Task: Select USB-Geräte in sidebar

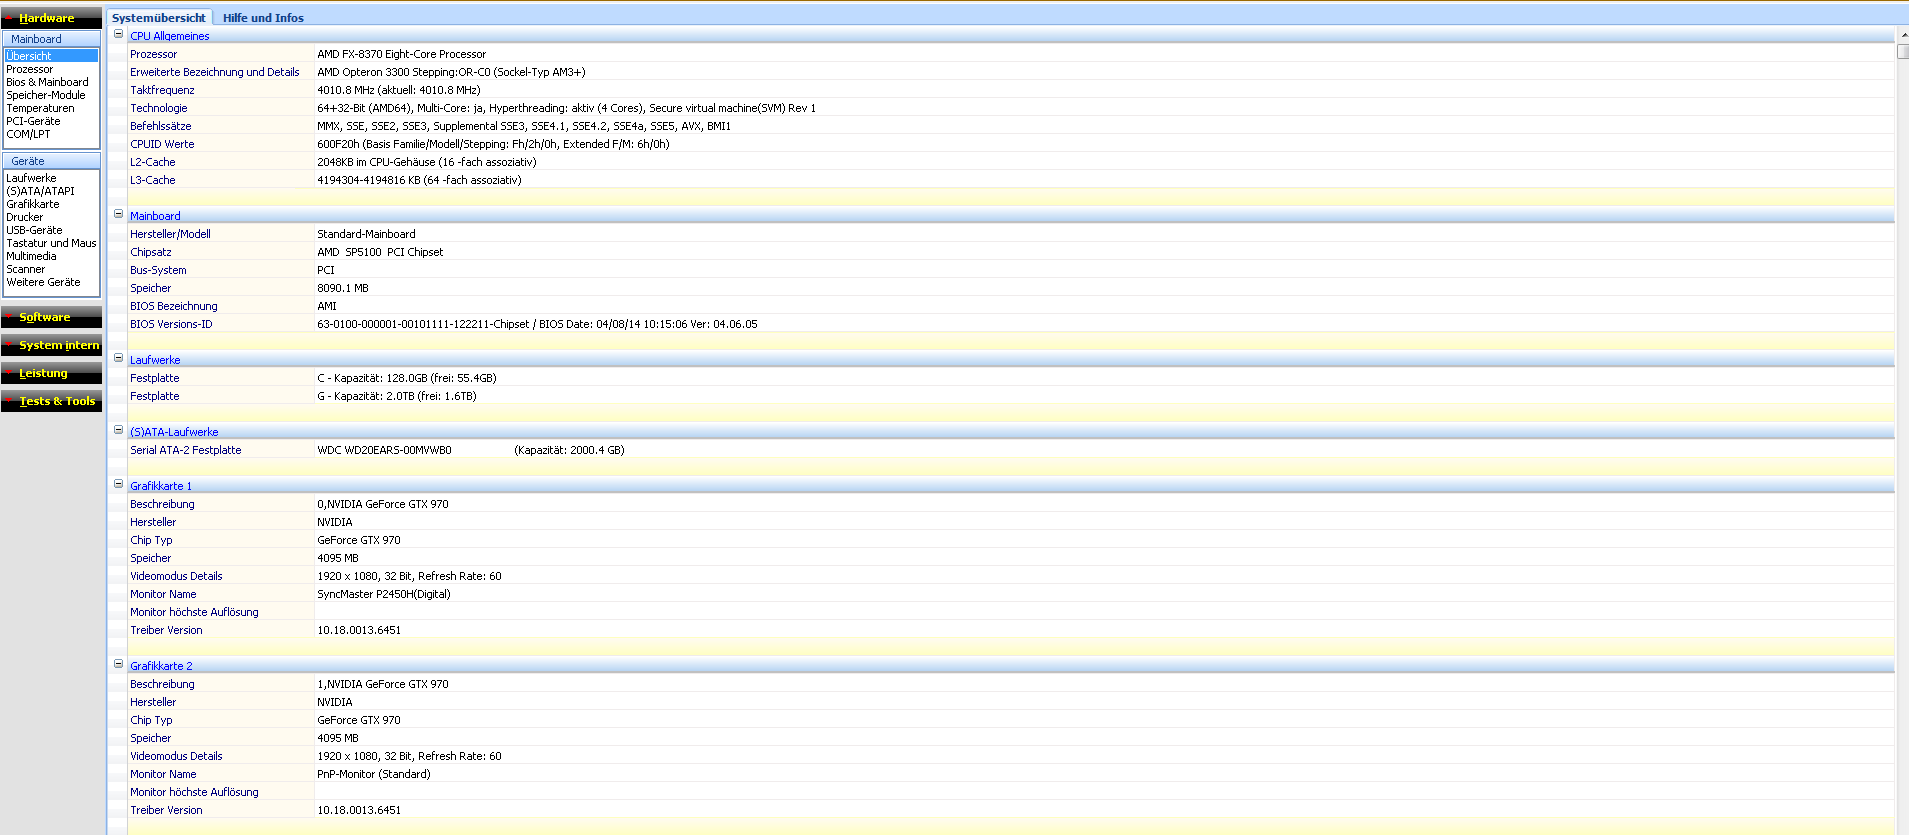Action: 34,230
